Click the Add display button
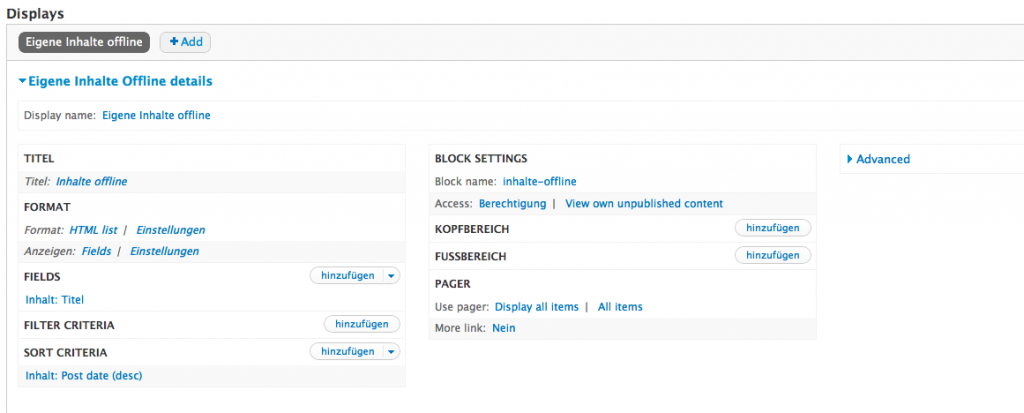Screen dimensions: 1024x413 (x=185, y=42)
